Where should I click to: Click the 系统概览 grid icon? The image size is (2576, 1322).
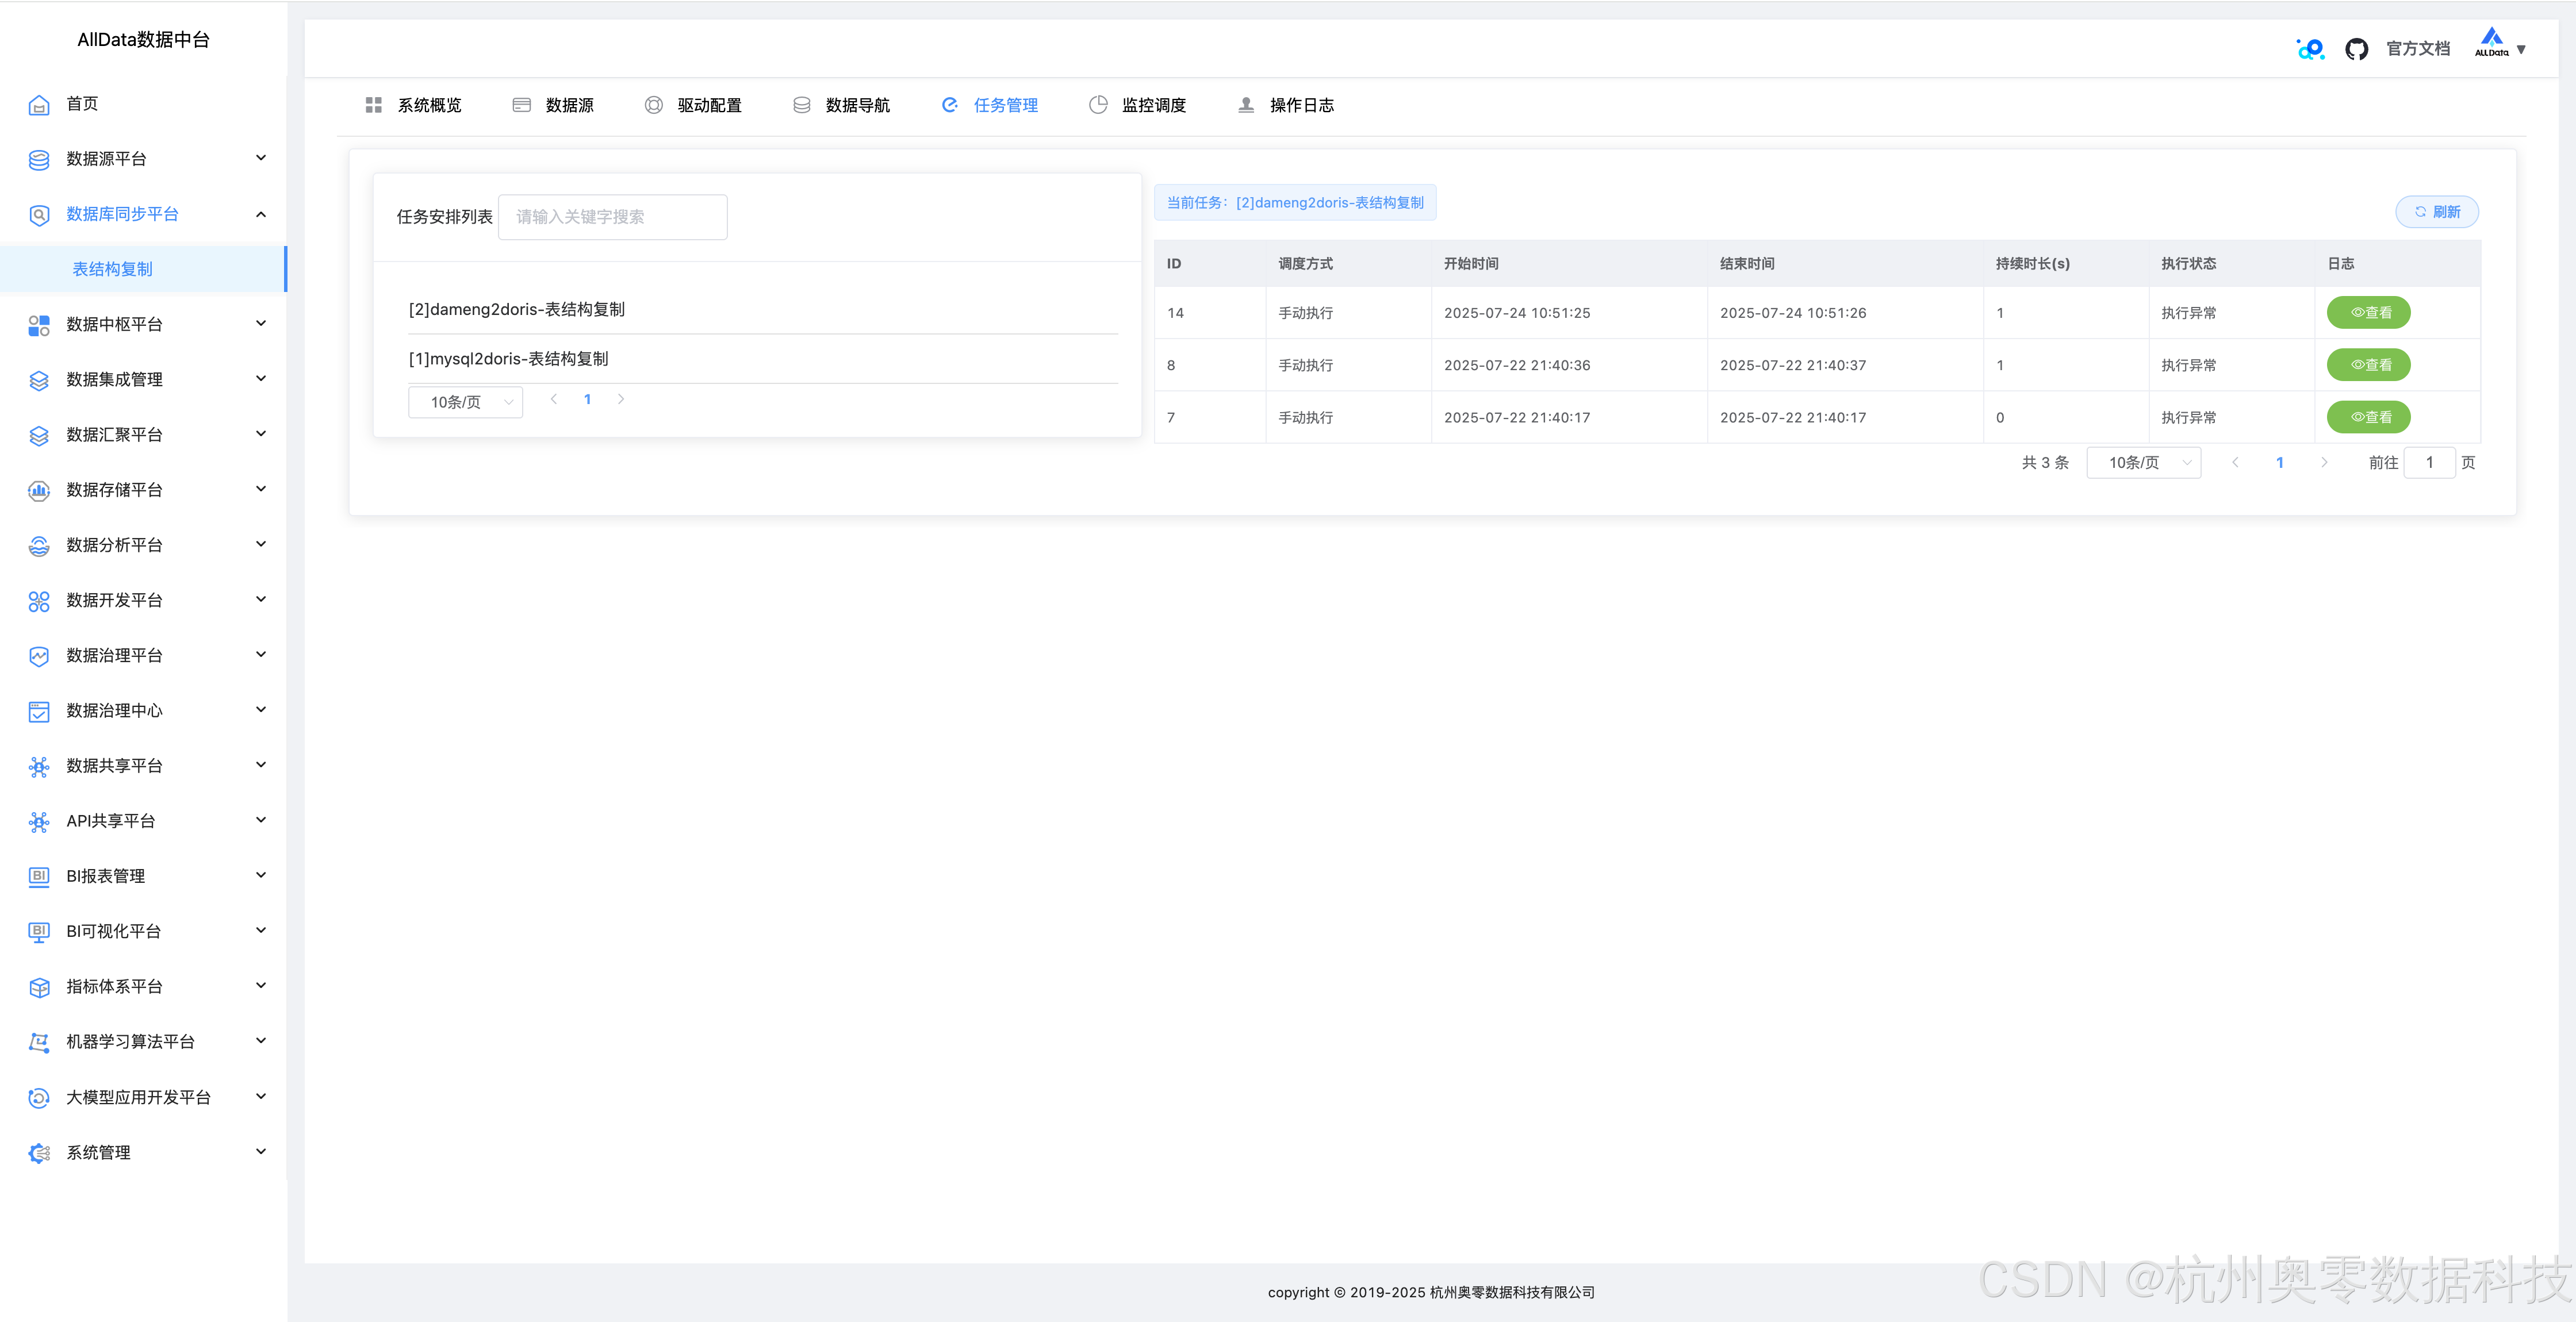374,105
